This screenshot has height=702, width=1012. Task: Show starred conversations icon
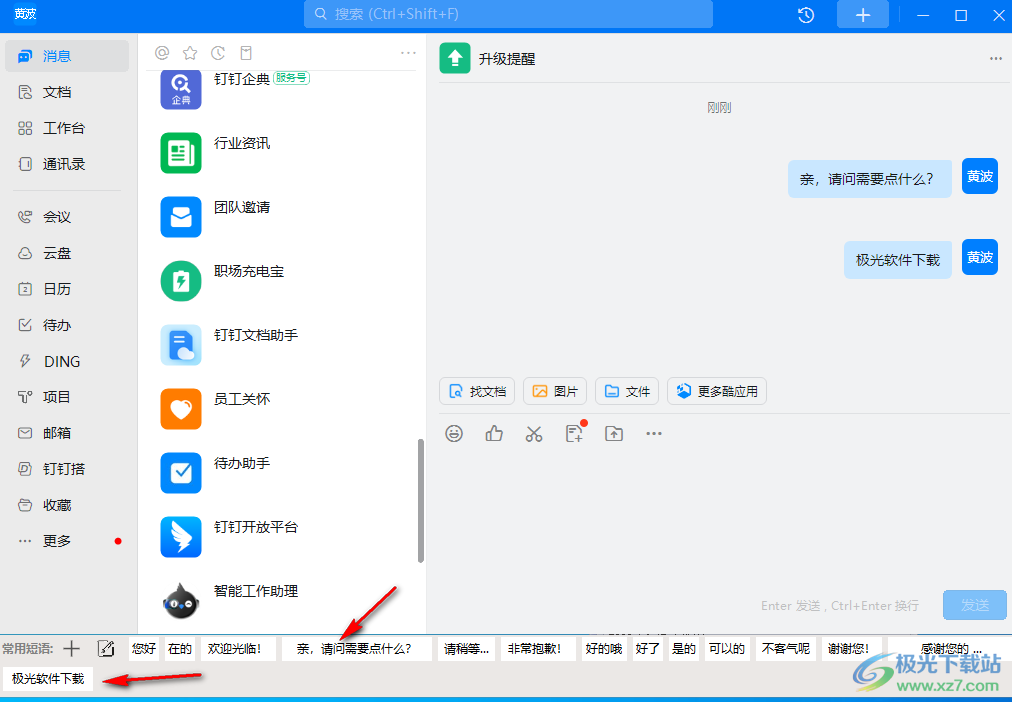(190, 53)
